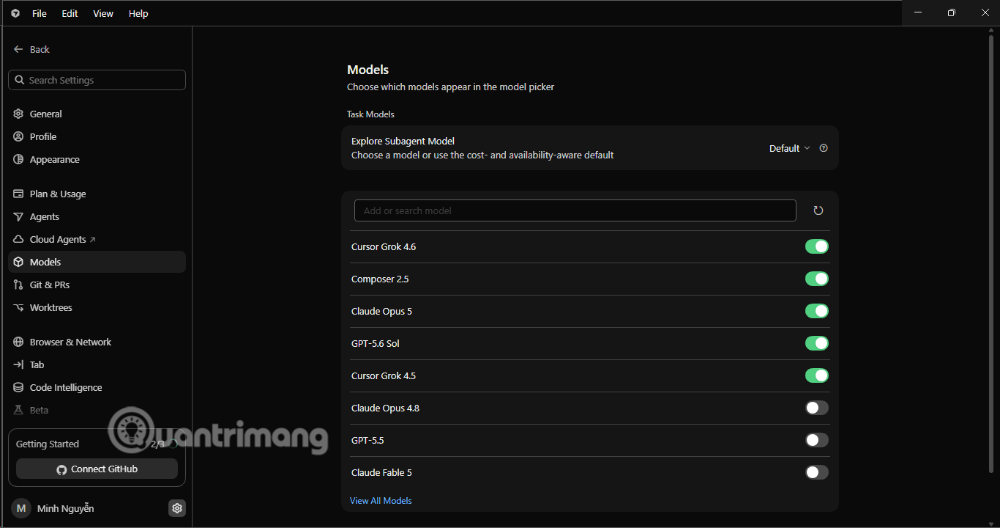This screenshot has height=528, width=1000.
Task: Click the Back arrow icon
Action: [18, 49]
